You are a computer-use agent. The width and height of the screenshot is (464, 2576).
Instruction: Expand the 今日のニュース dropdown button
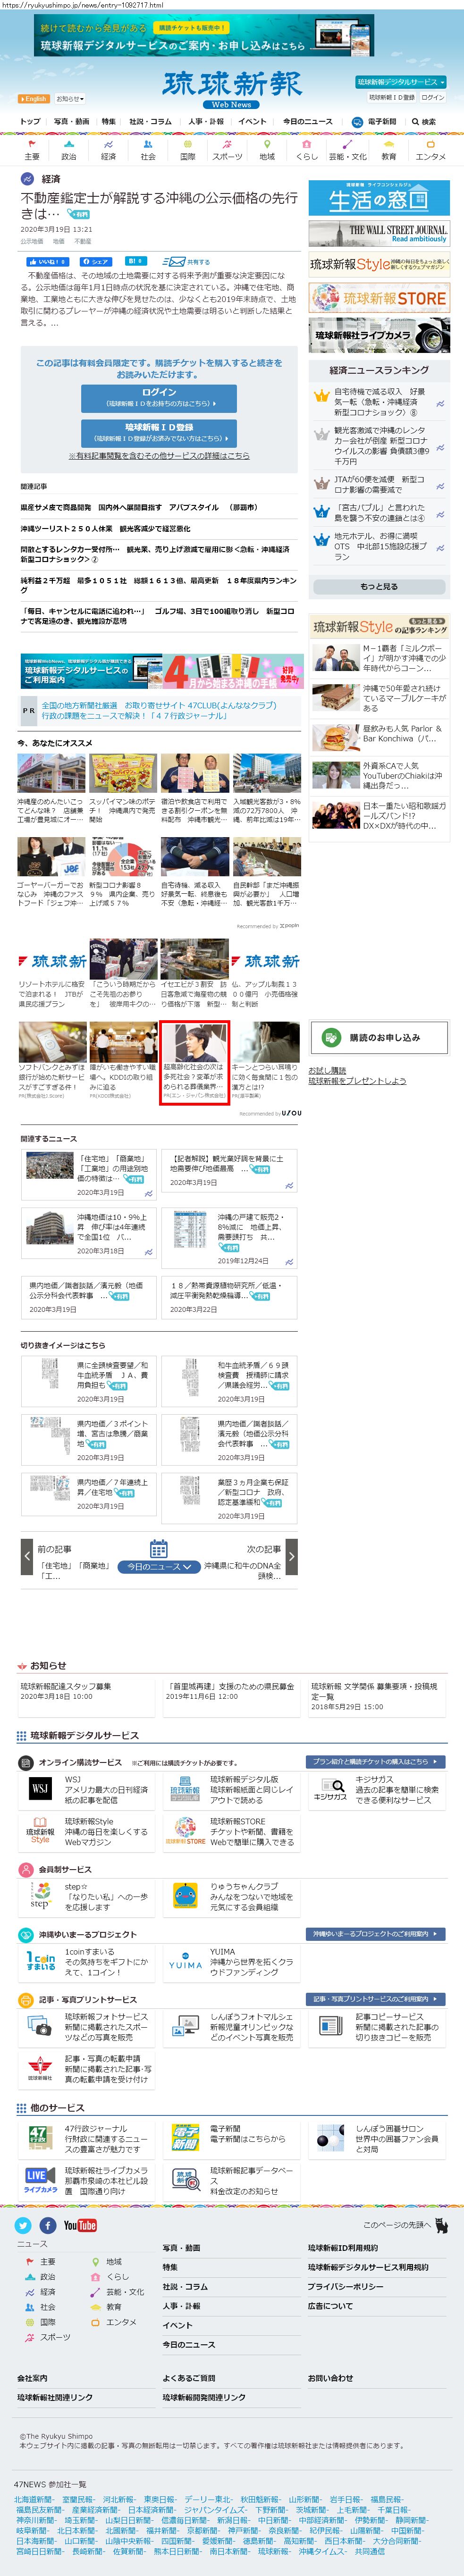tap(158, 1566)
